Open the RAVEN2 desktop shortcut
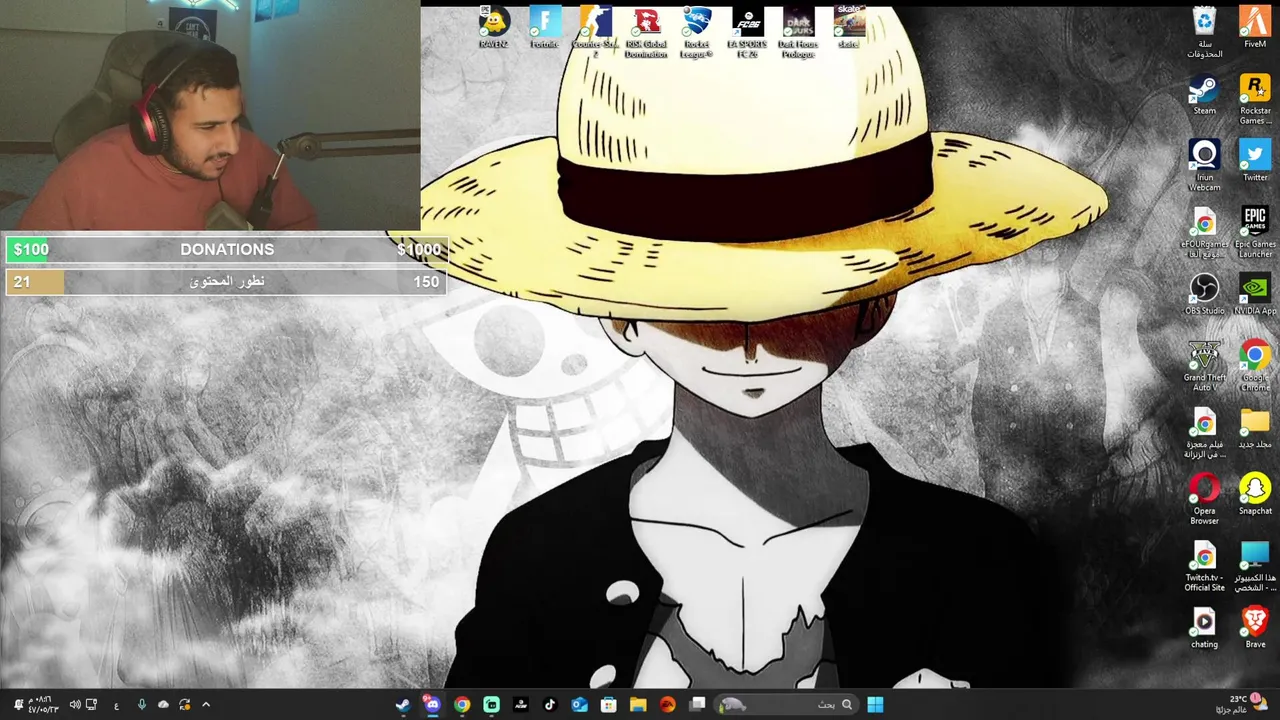This screenshot has height=720, width=1280. click(493, 28)
